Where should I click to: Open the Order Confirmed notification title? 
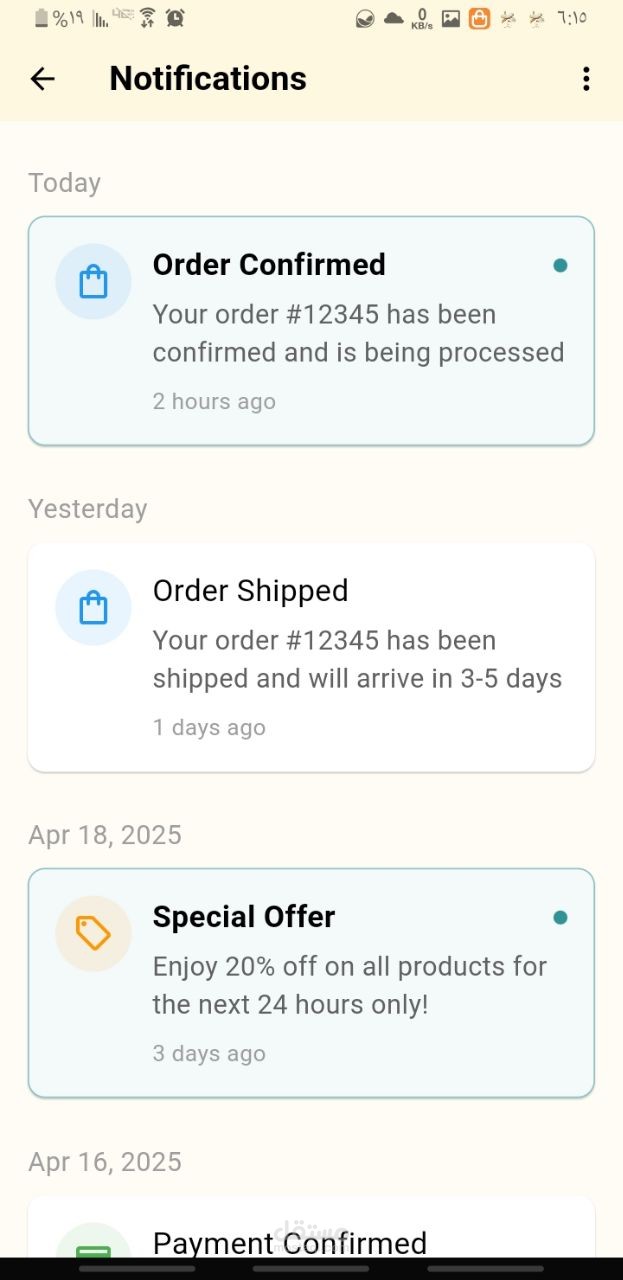point(269,265)
